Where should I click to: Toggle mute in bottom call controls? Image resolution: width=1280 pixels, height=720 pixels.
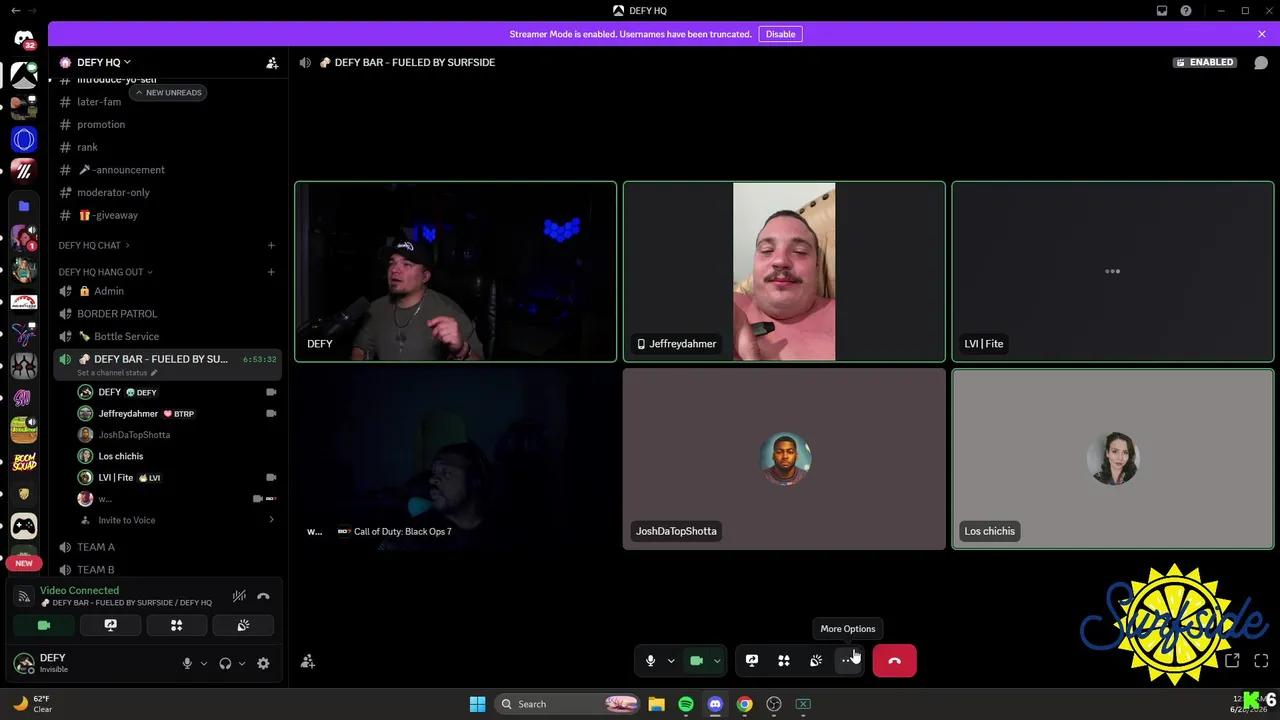(650, 661)
